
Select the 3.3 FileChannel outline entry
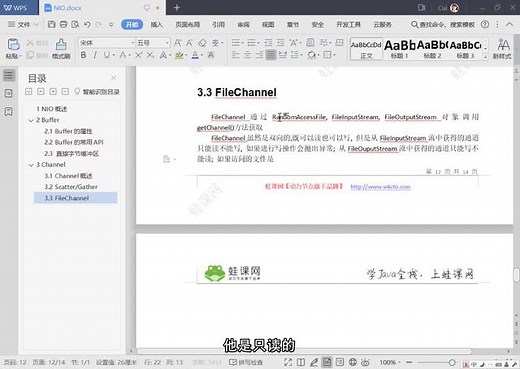75,198
